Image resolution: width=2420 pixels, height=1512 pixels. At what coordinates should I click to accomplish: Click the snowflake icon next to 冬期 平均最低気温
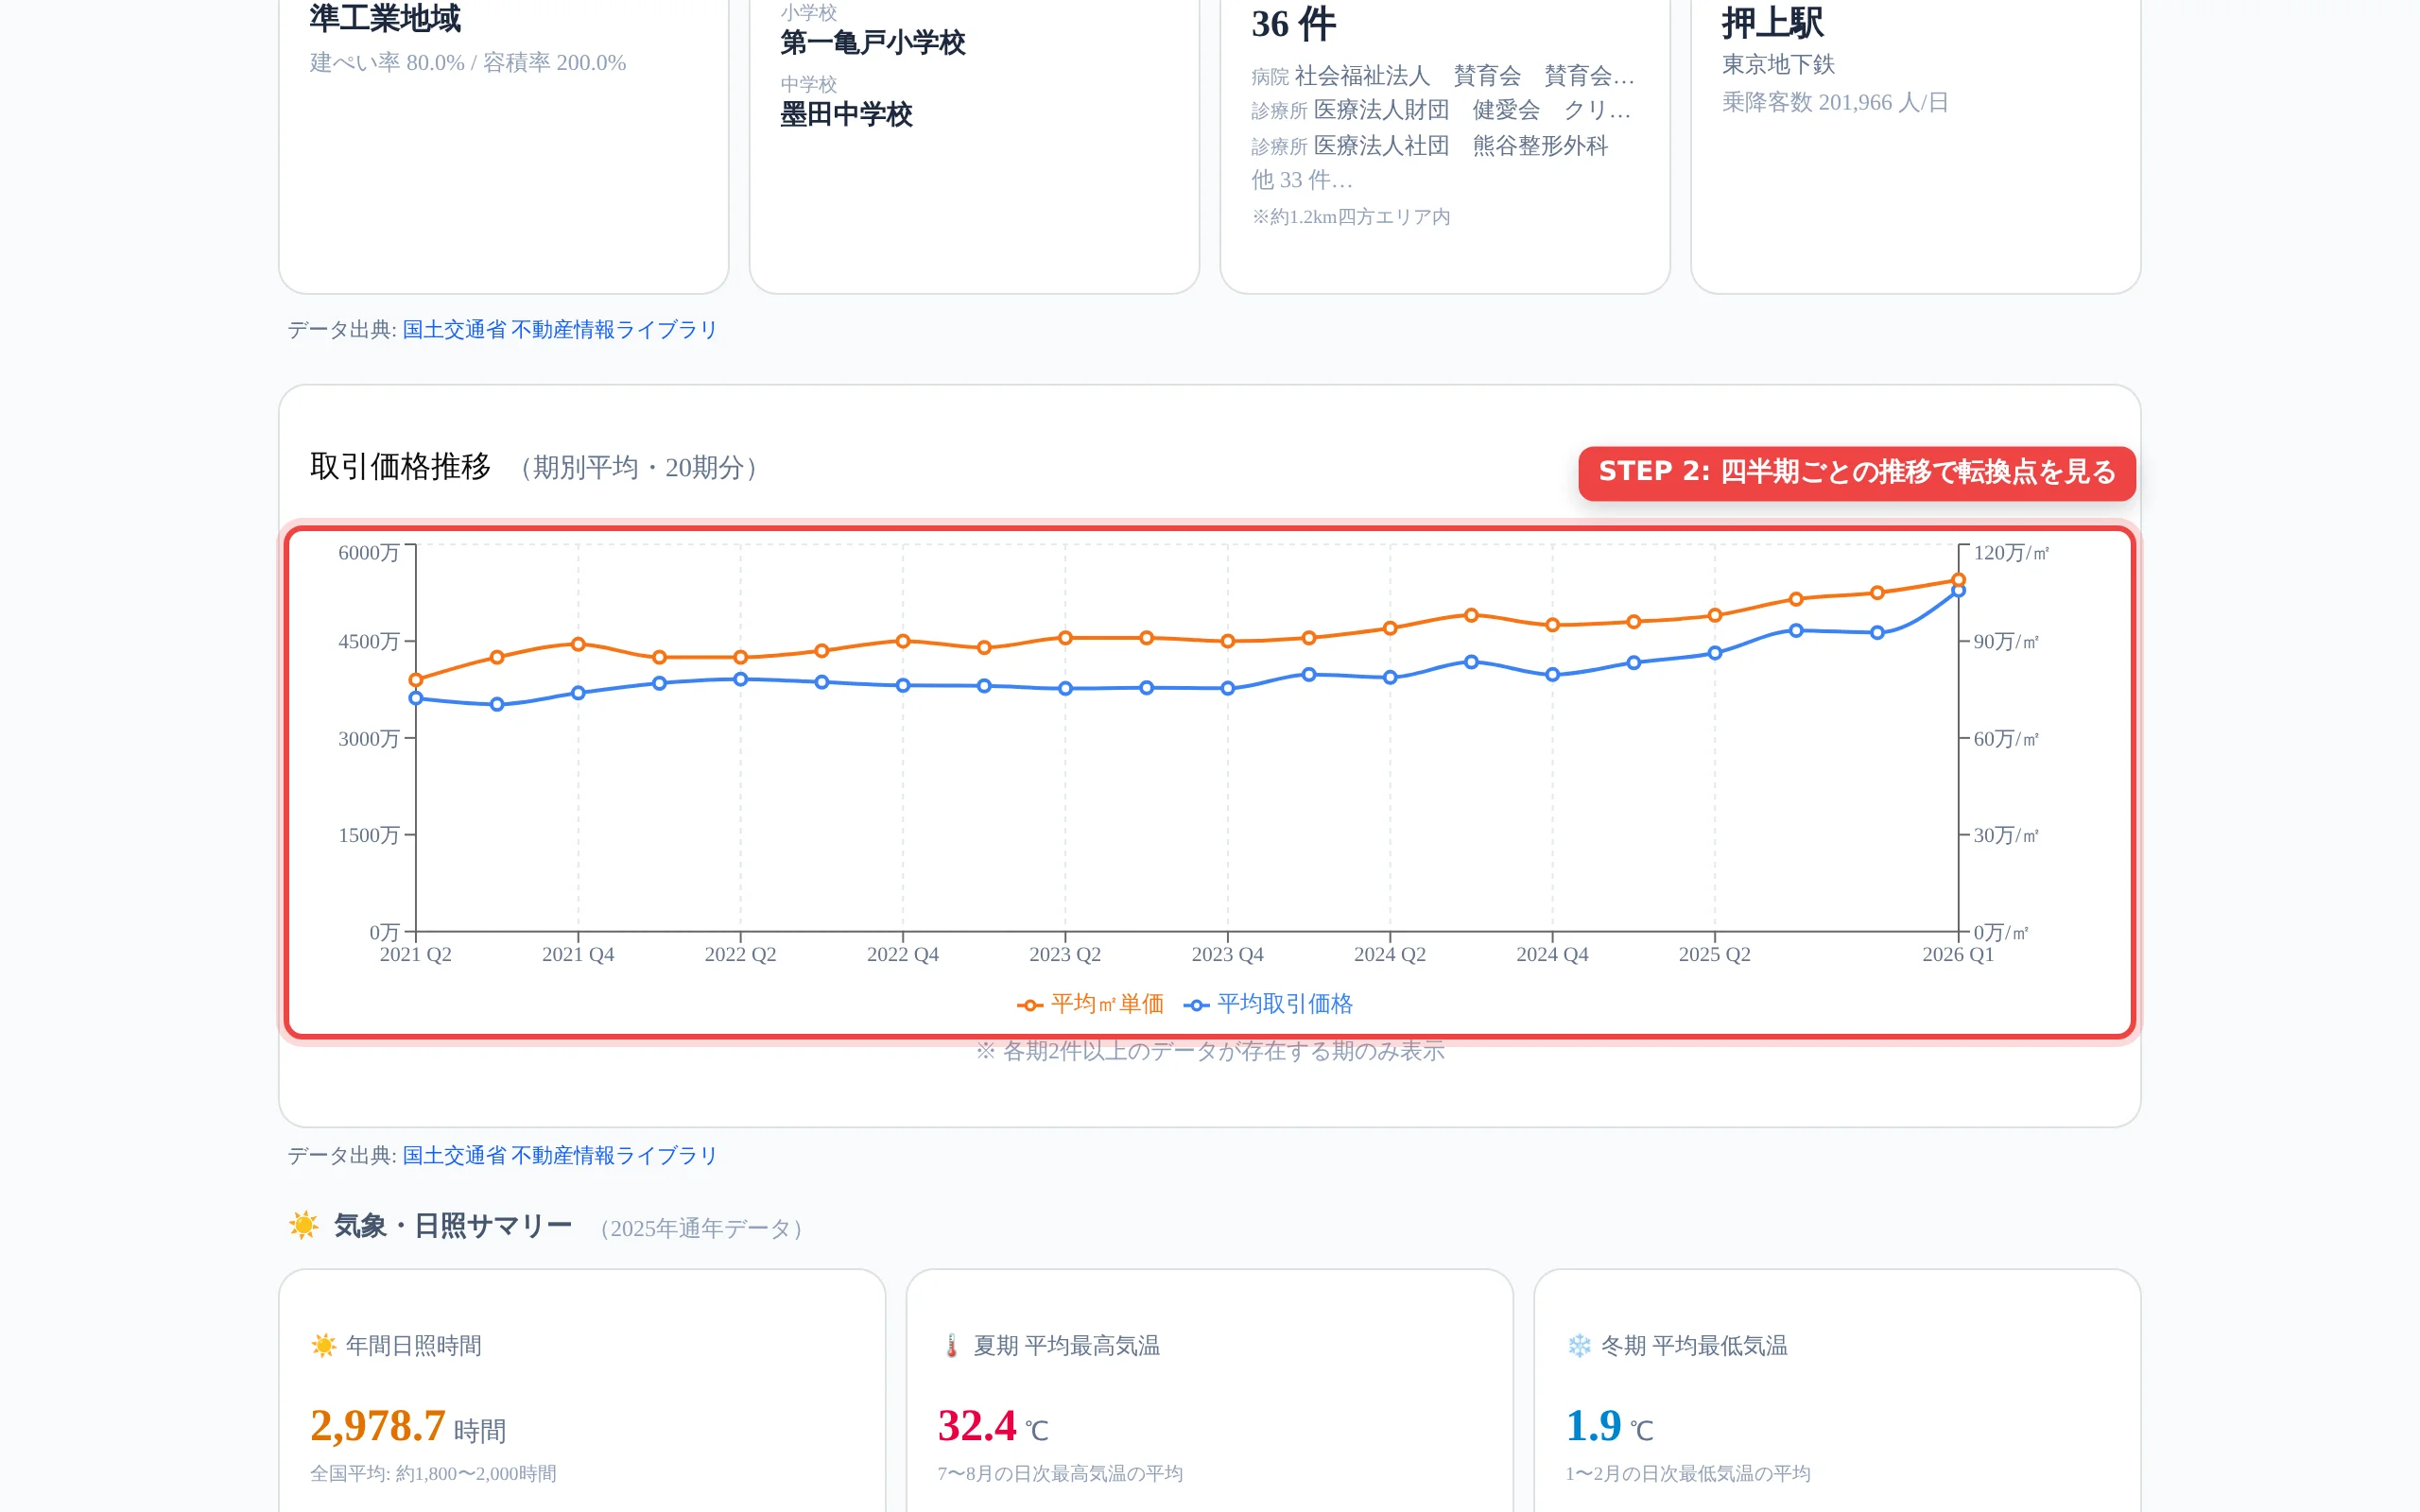pyautogui.click(x=1579, y=1346)
